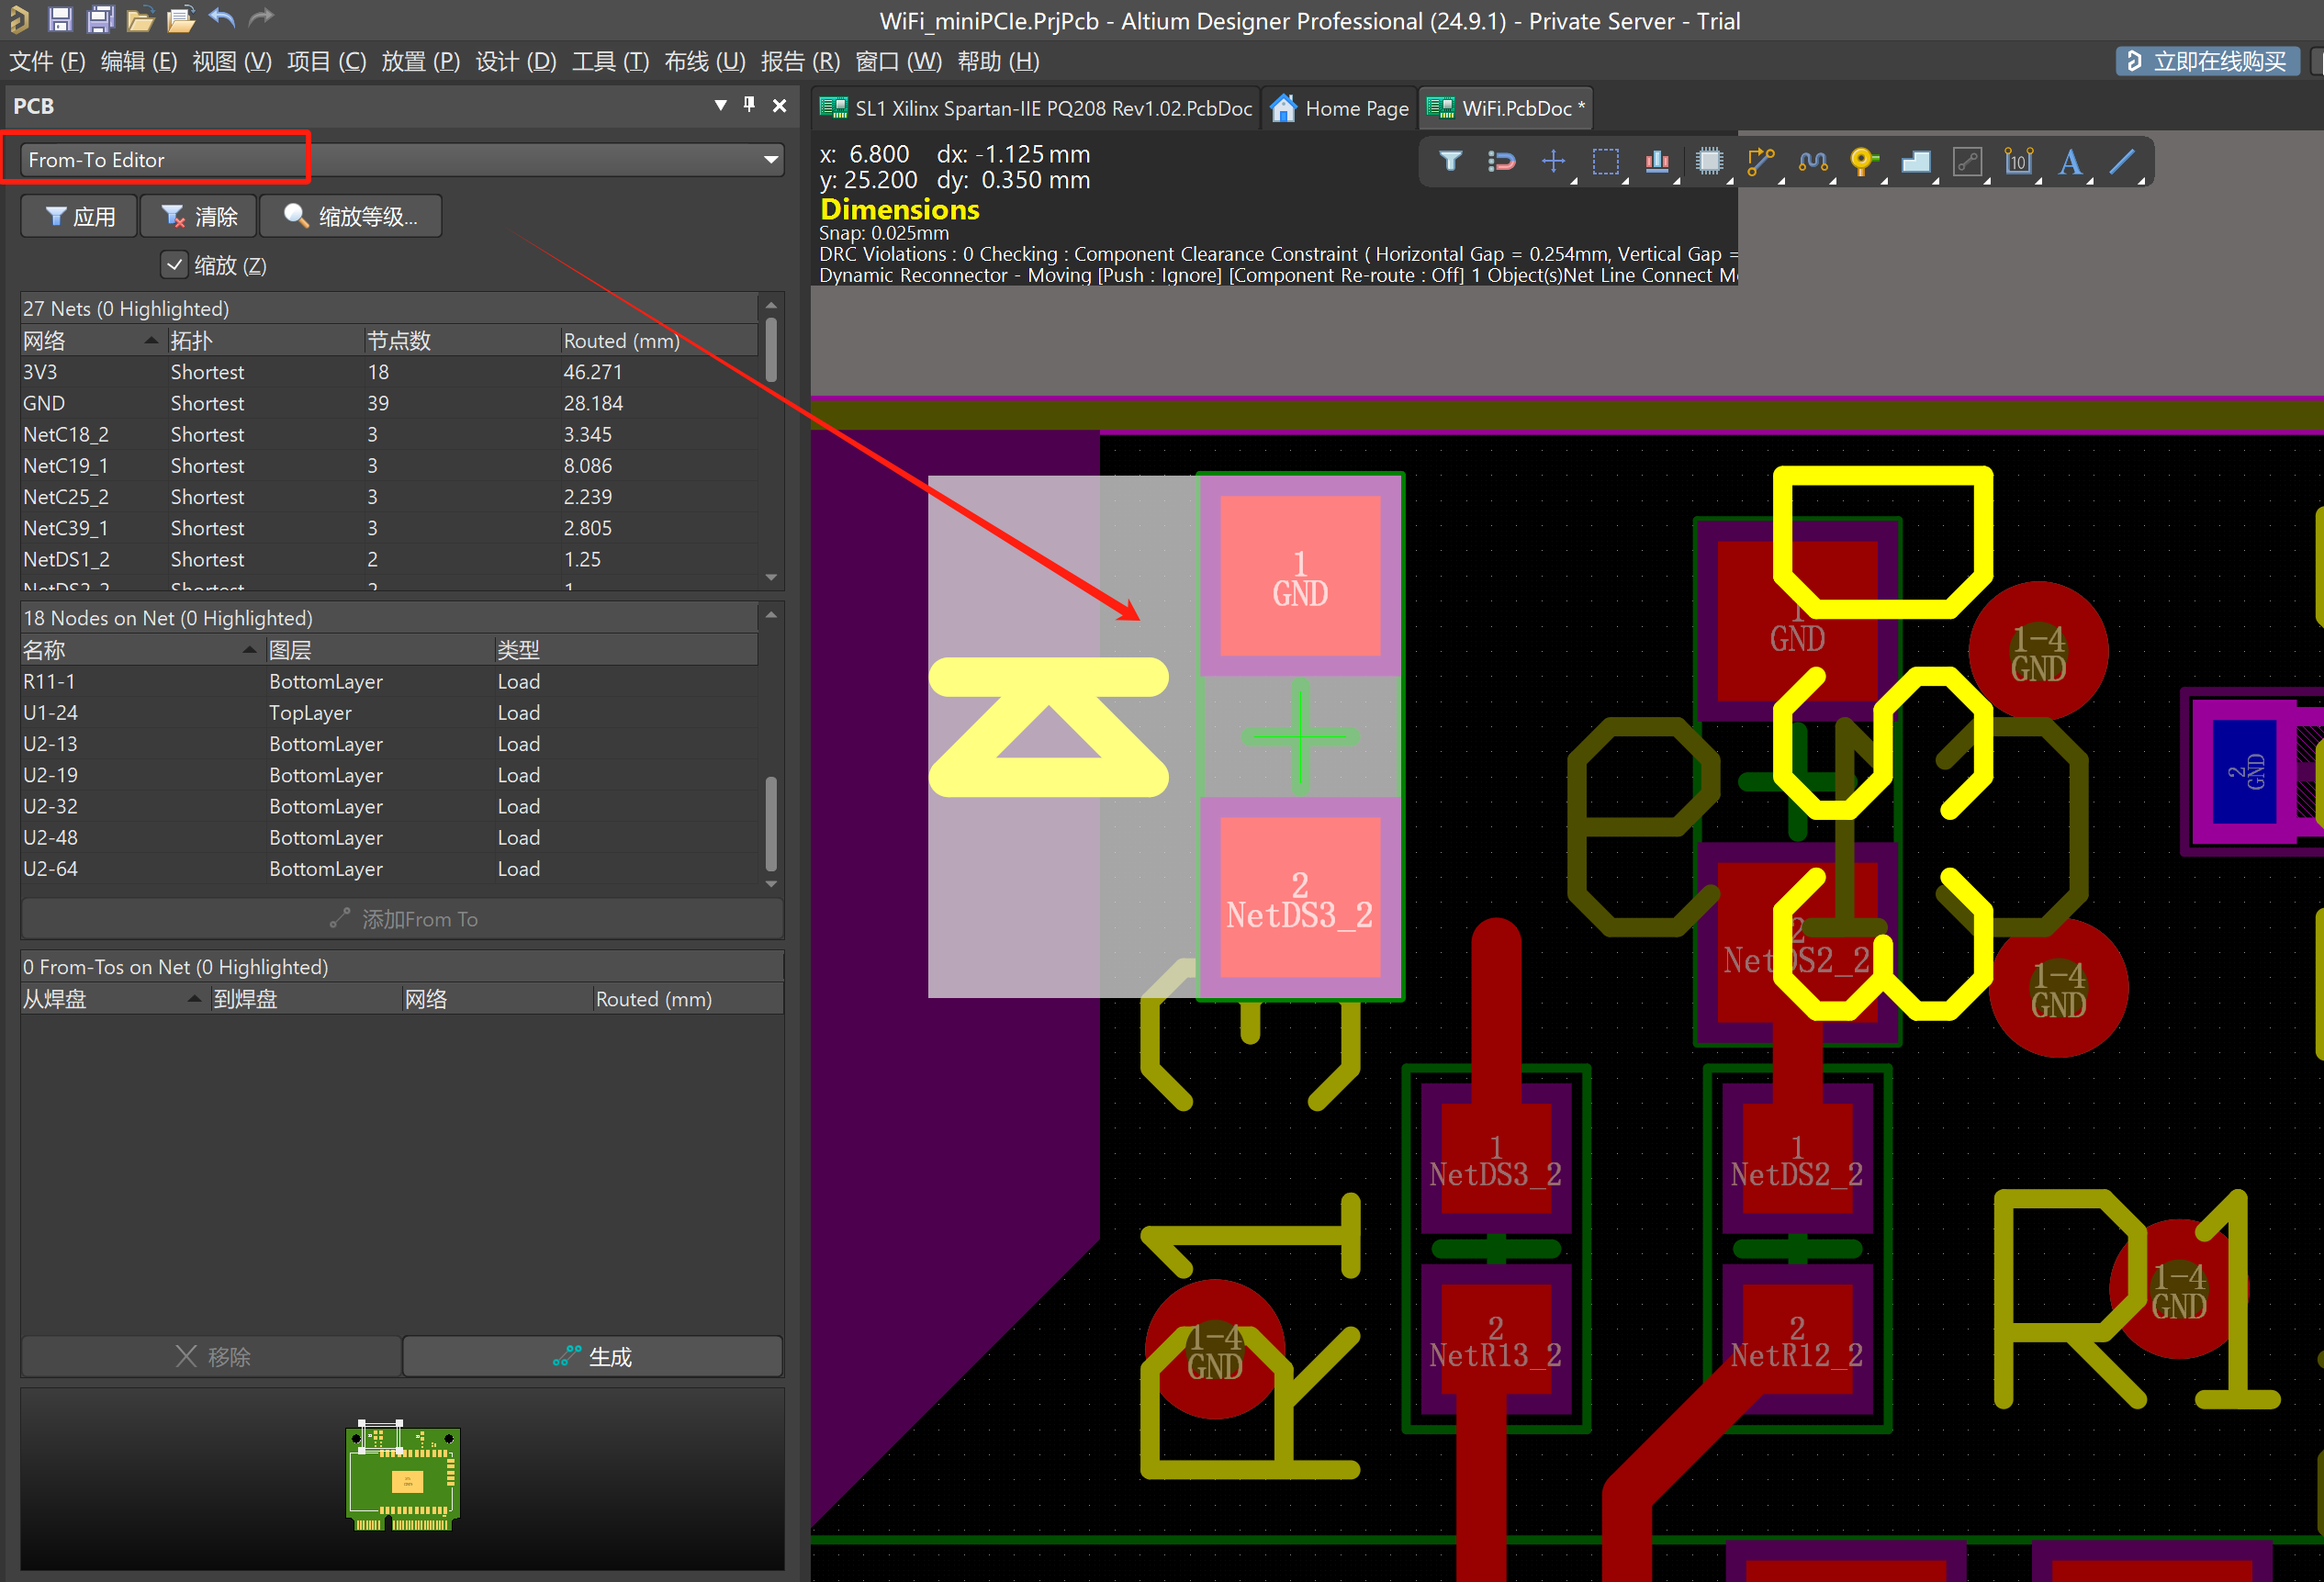Click the 缩放等级 zoom level button
This screenshot has width=2324, height=1582.
tap(351, 217)
